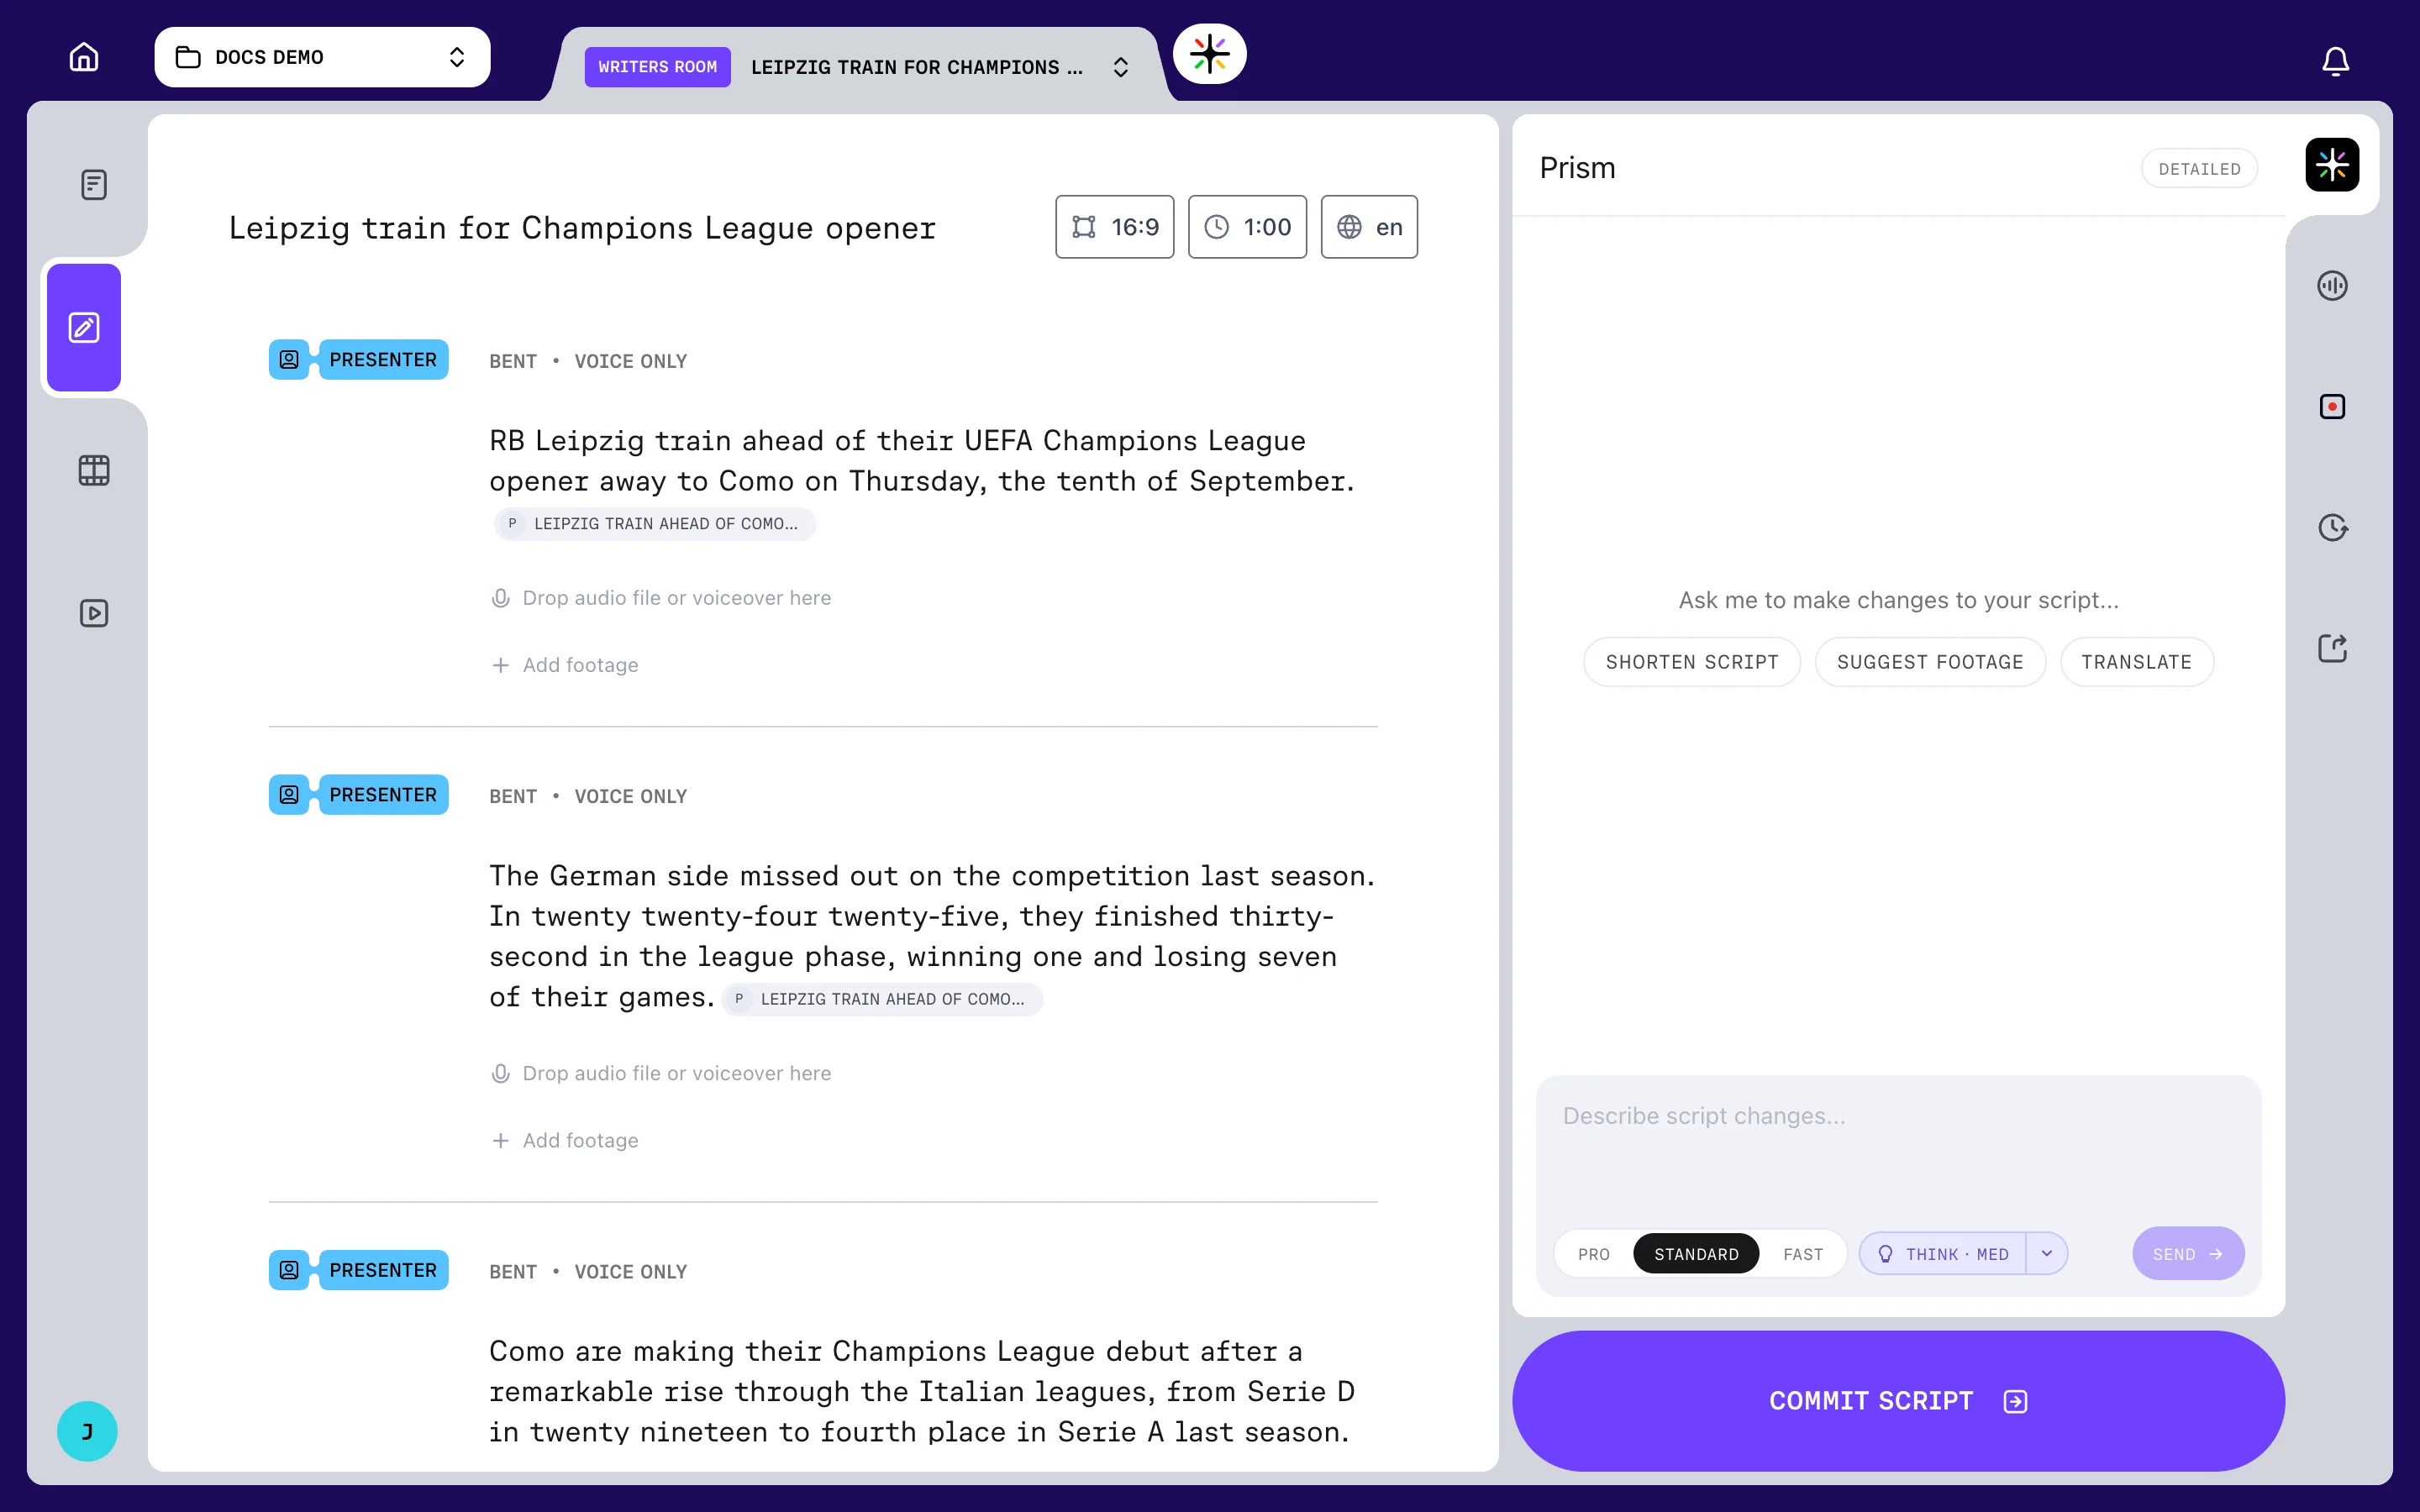Open the en language selector
This screenshot has height=1512, width=2420.
[1369, 227]
